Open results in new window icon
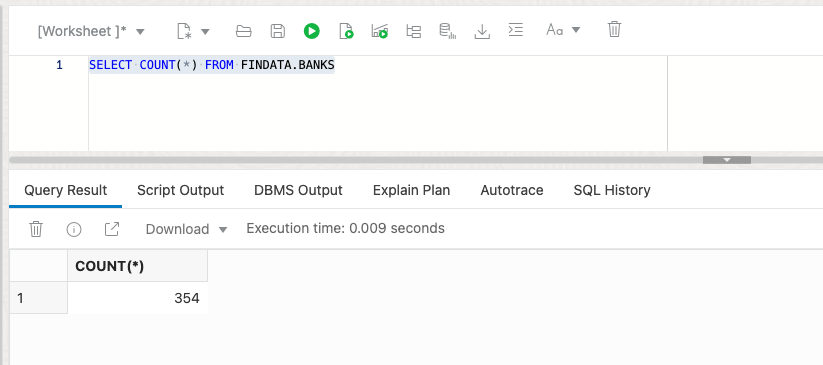This screenshot has height=365, width=823. coord(112,229)
